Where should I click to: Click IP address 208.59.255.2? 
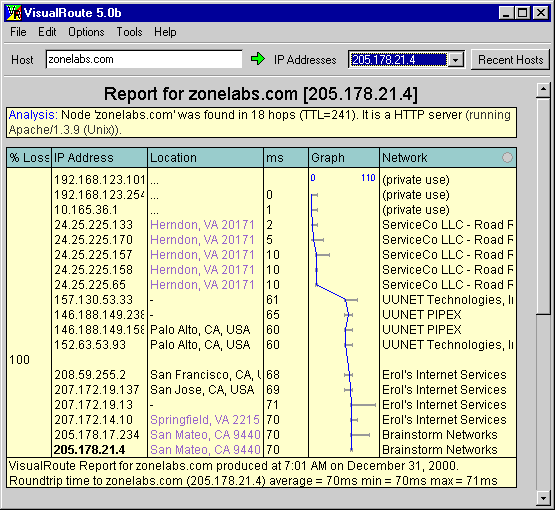pyautogui.click(x=90, y=375)
